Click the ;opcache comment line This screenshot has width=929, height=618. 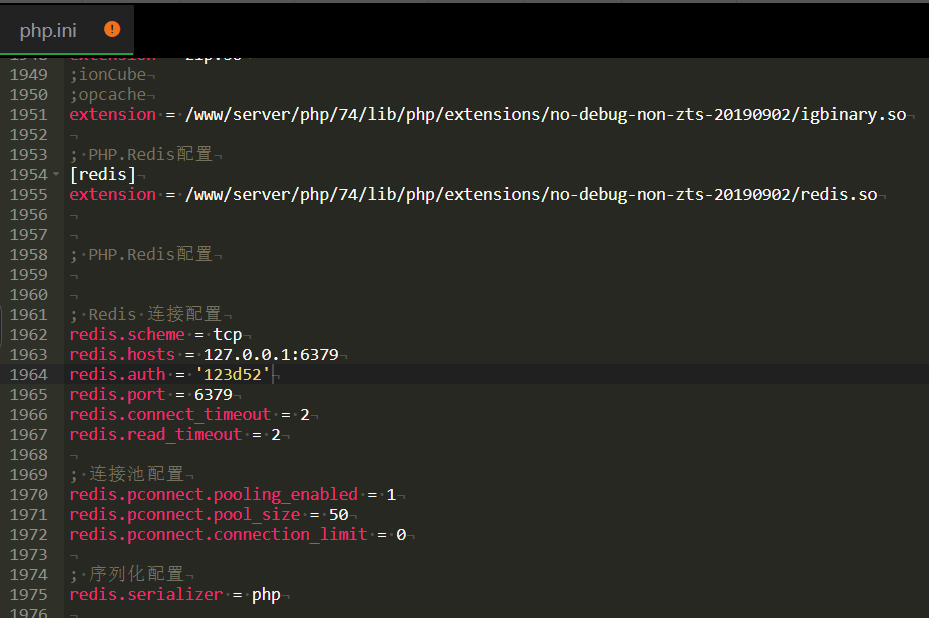point(107,94)
